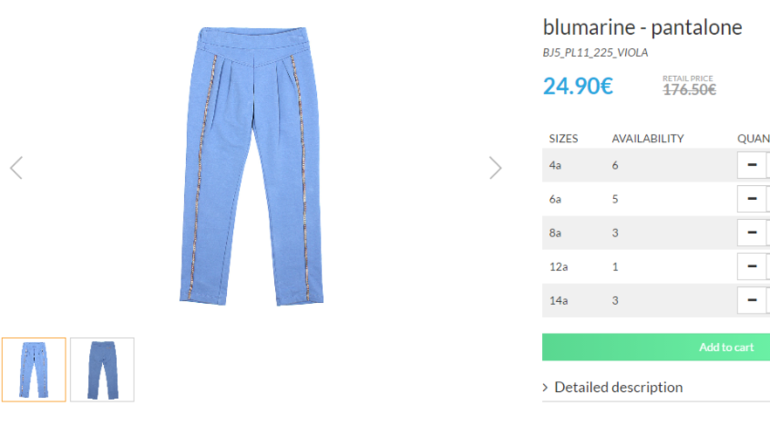
Task: Reduce quantity for size 12a
Action: point(752,266)
